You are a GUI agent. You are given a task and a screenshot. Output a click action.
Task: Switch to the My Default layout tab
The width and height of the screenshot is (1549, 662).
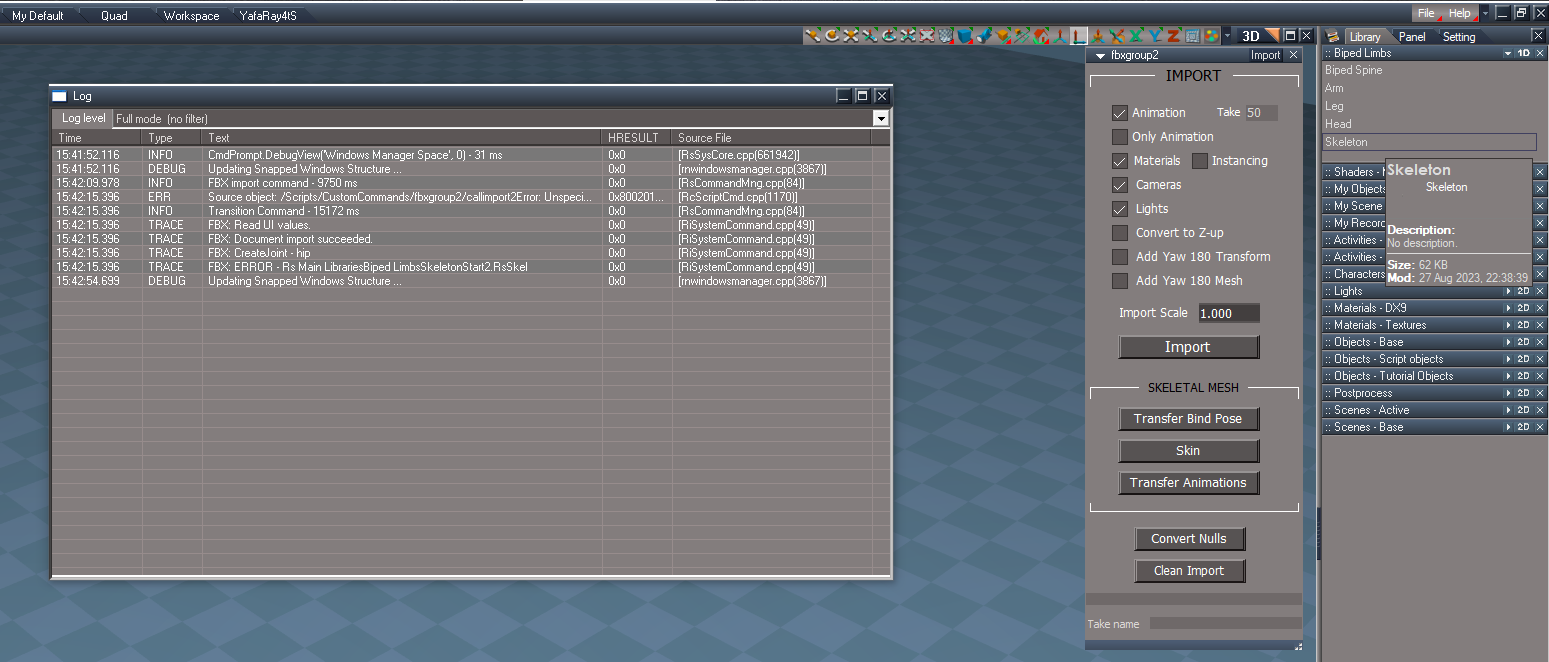(38, 16)
